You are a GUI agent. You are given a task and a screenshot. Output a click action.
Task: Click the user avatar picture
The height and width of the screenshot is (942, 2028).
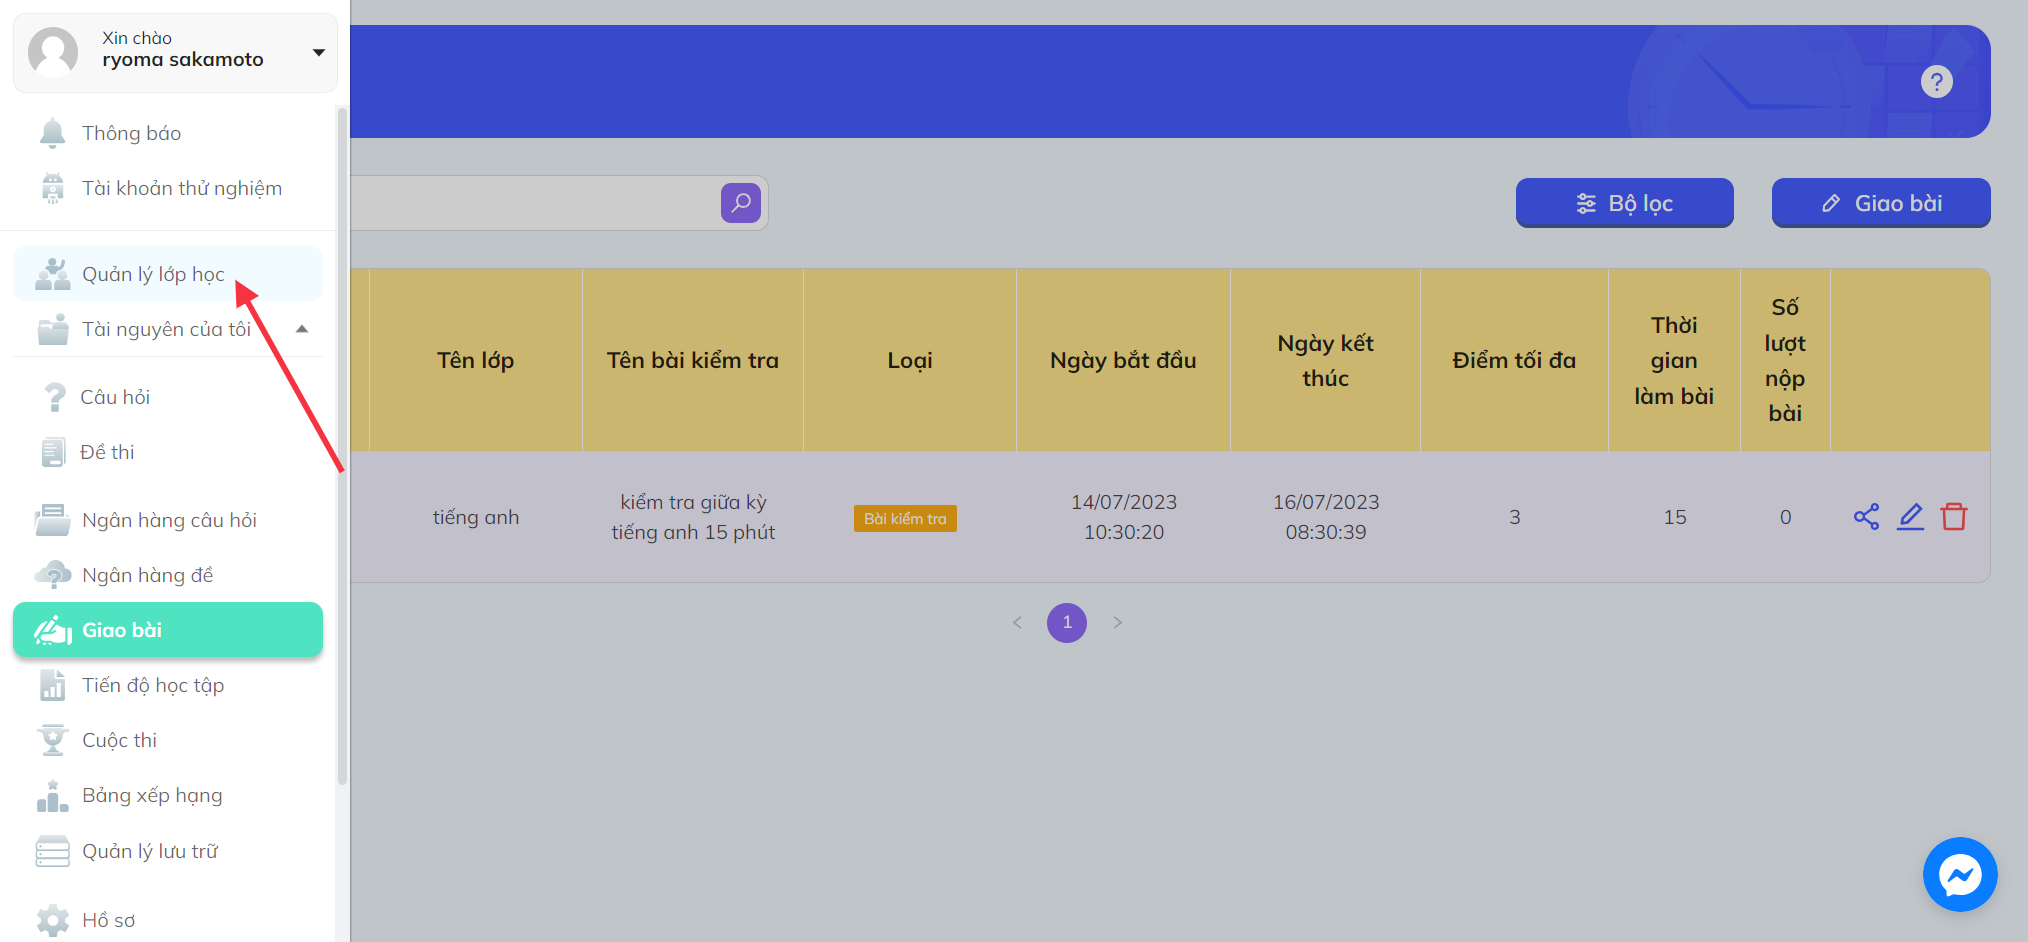53,52
